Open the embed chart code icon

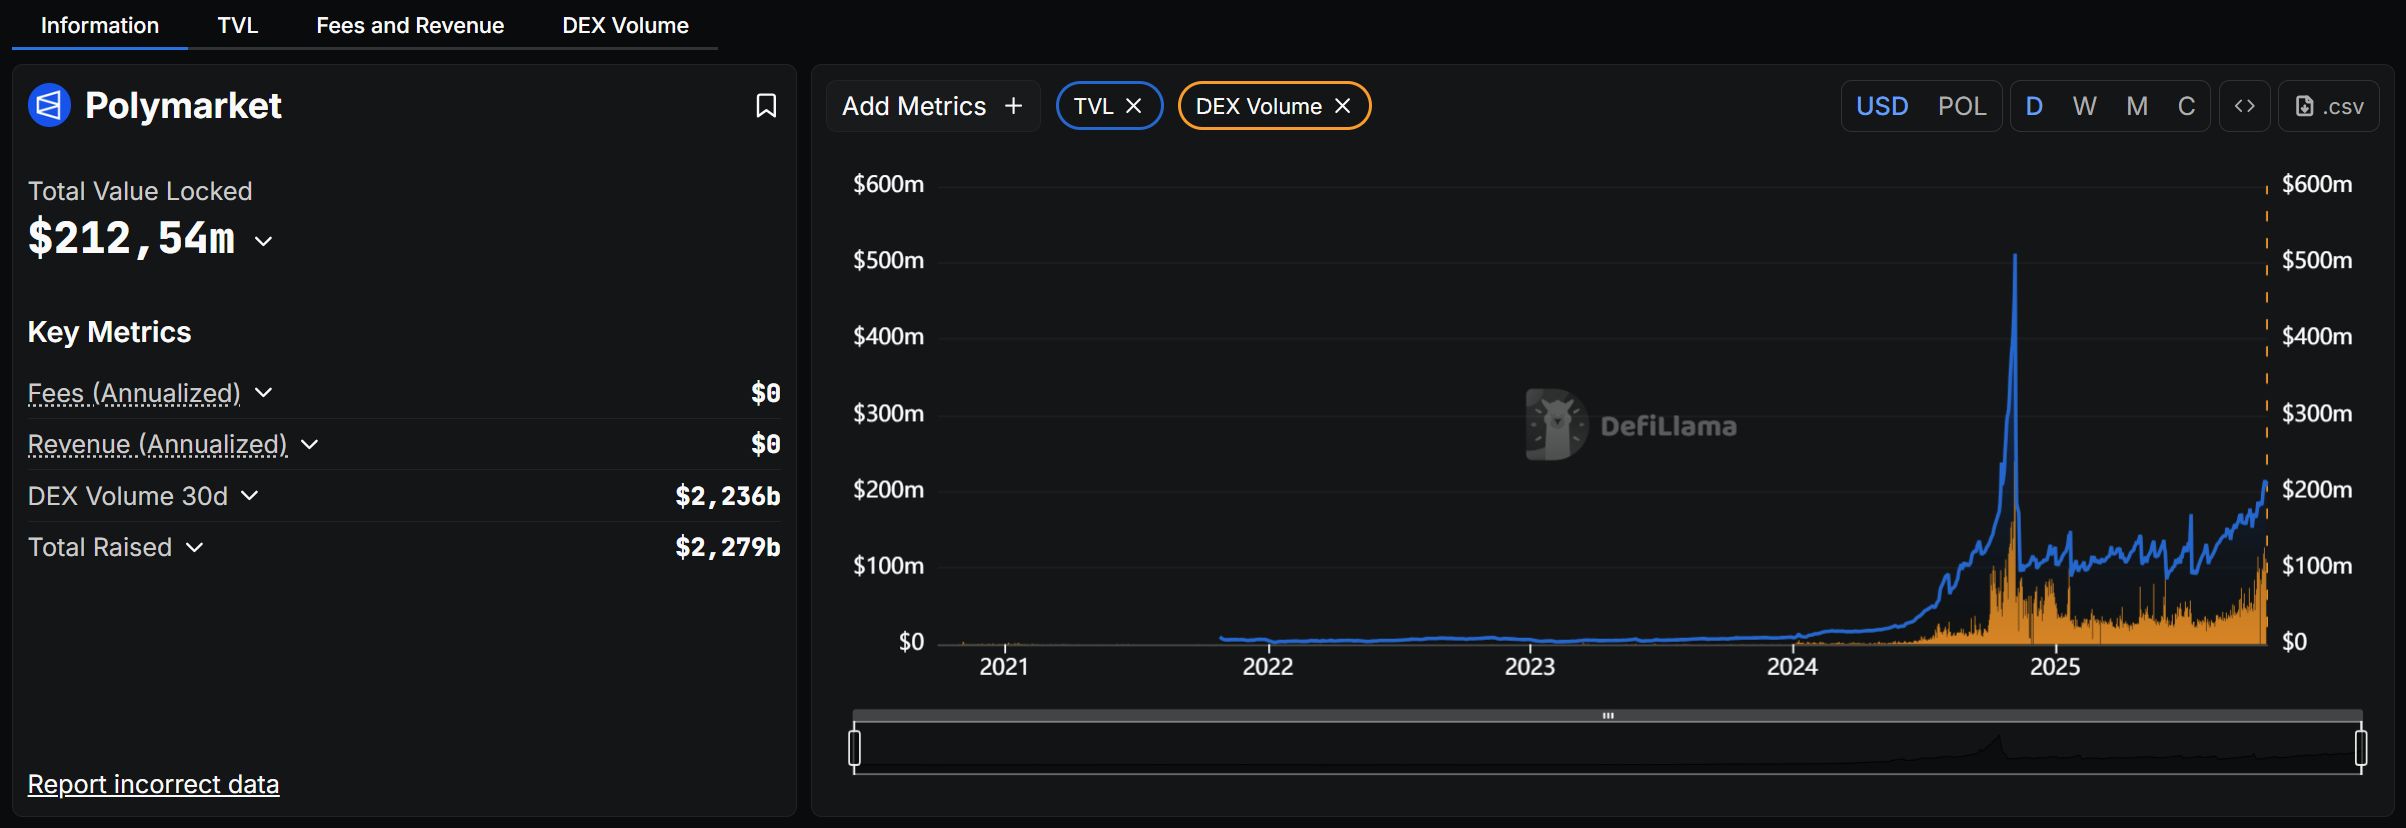(2244, 106)
